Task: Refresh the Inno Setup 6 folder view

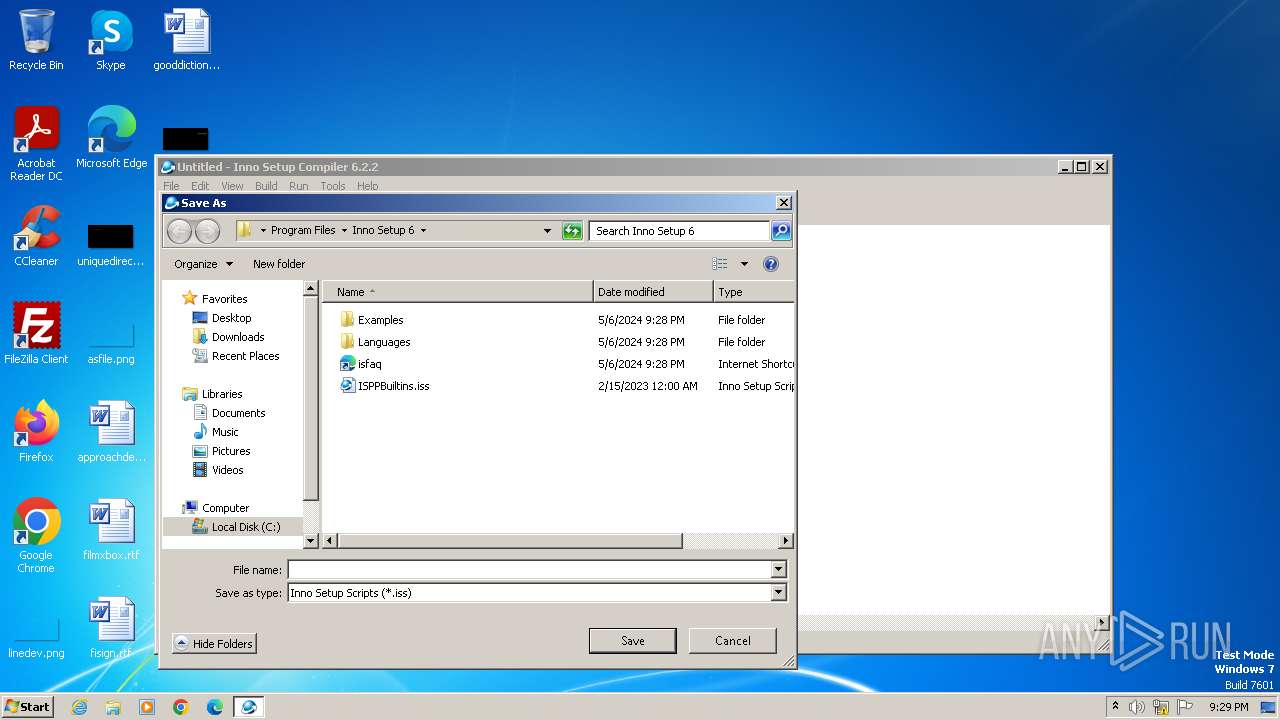Action: (572, 231)
